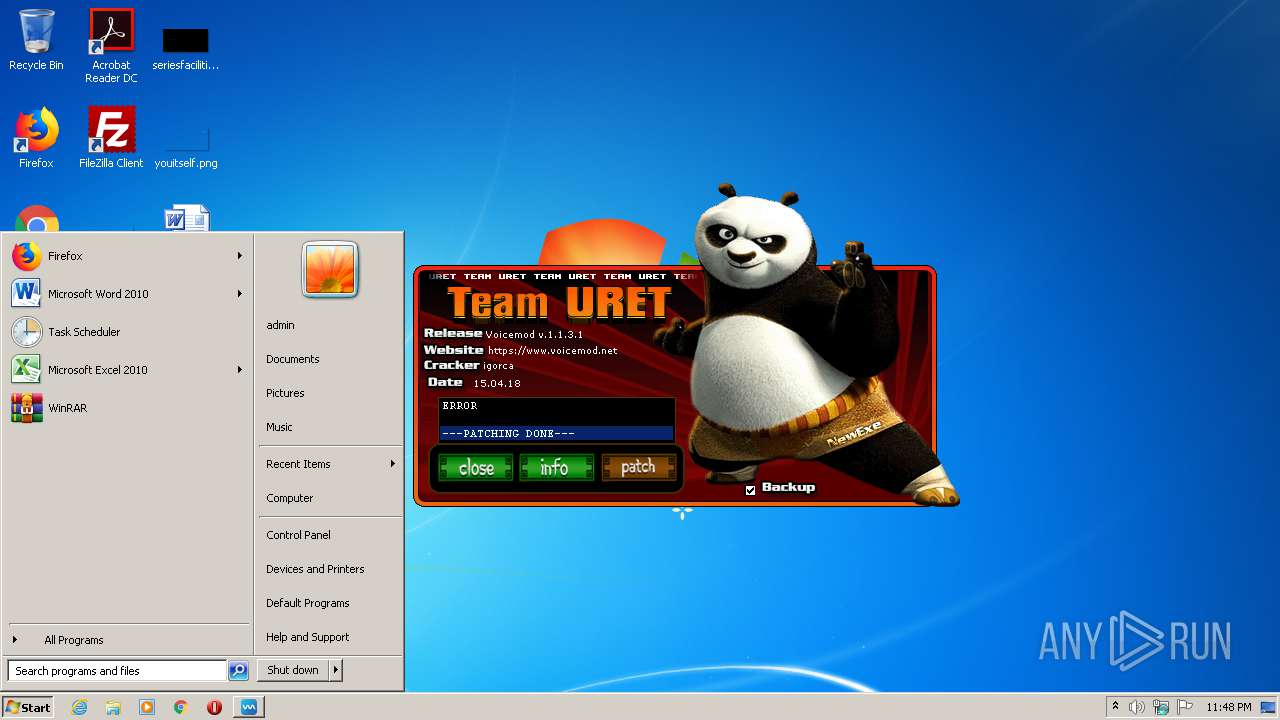This screenshot has width=1280, height=720.
Task: Uncheck the Backup checkbox
Action: [x=750, y=490]
